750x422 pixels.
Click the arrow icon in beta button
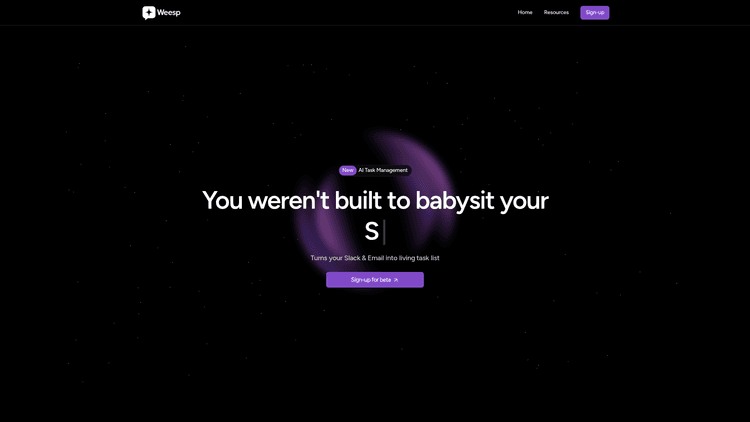(x=396, y=280)
